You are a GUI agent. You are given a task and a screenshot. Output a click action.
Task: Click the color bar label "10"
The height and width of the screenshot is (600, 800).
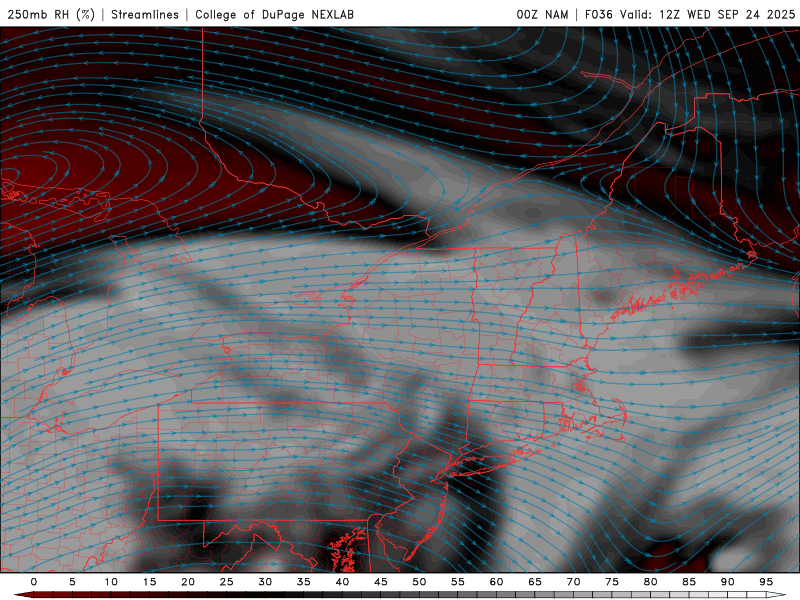(x=111, y=582)
